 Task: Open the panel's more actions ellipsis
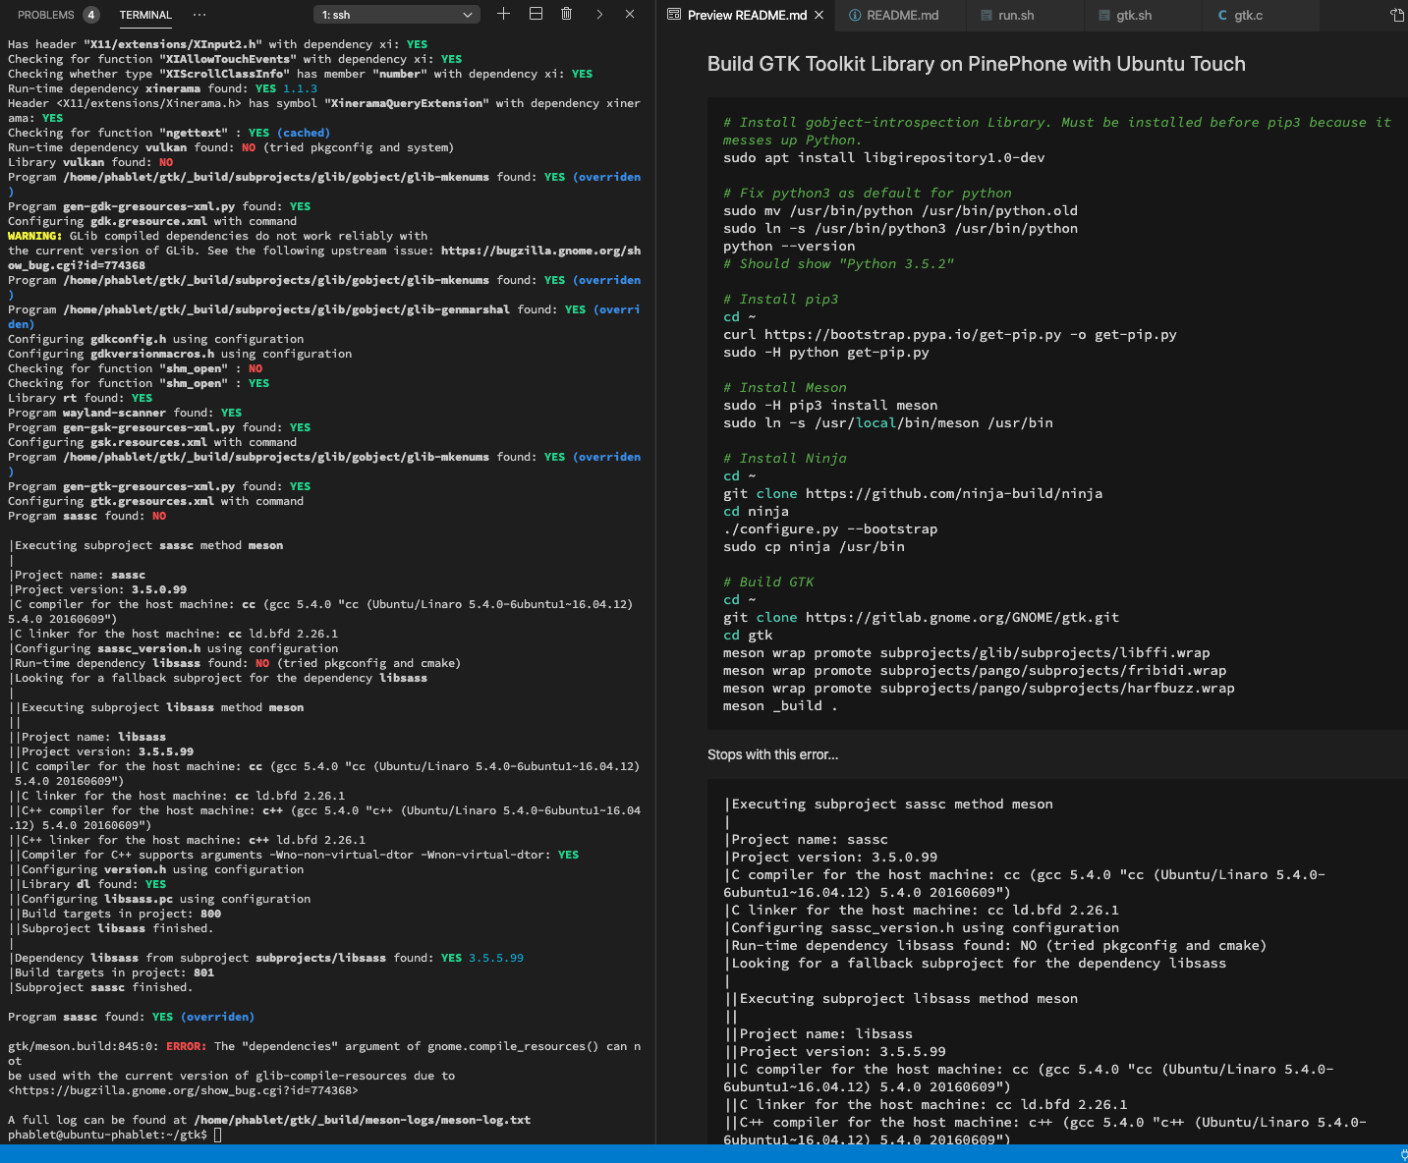pos(199,15)
